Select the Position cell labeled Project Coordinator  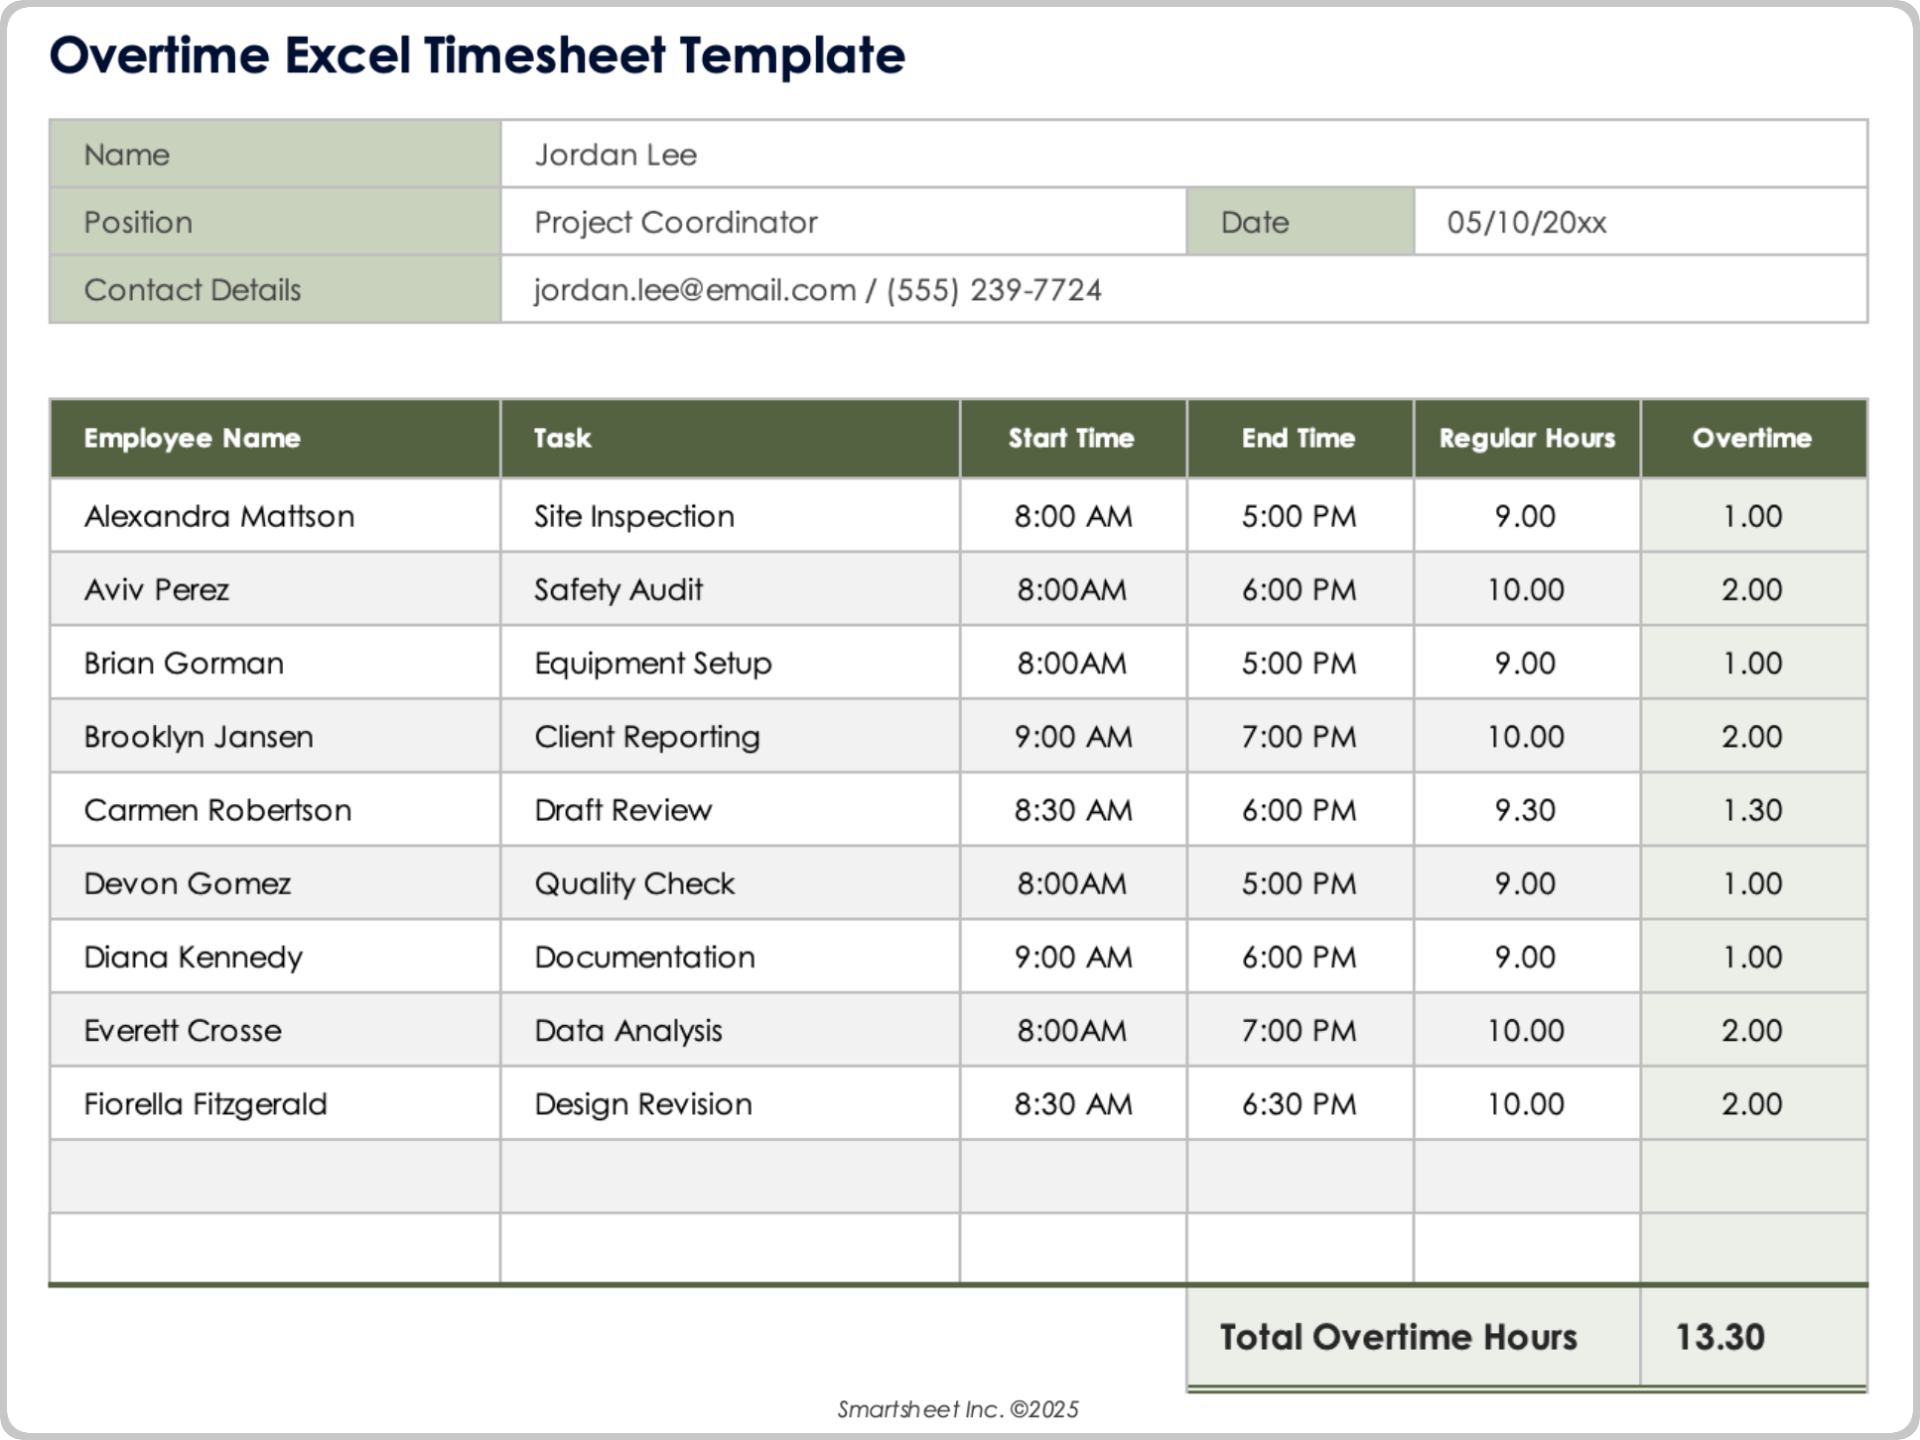coord(675,222)
